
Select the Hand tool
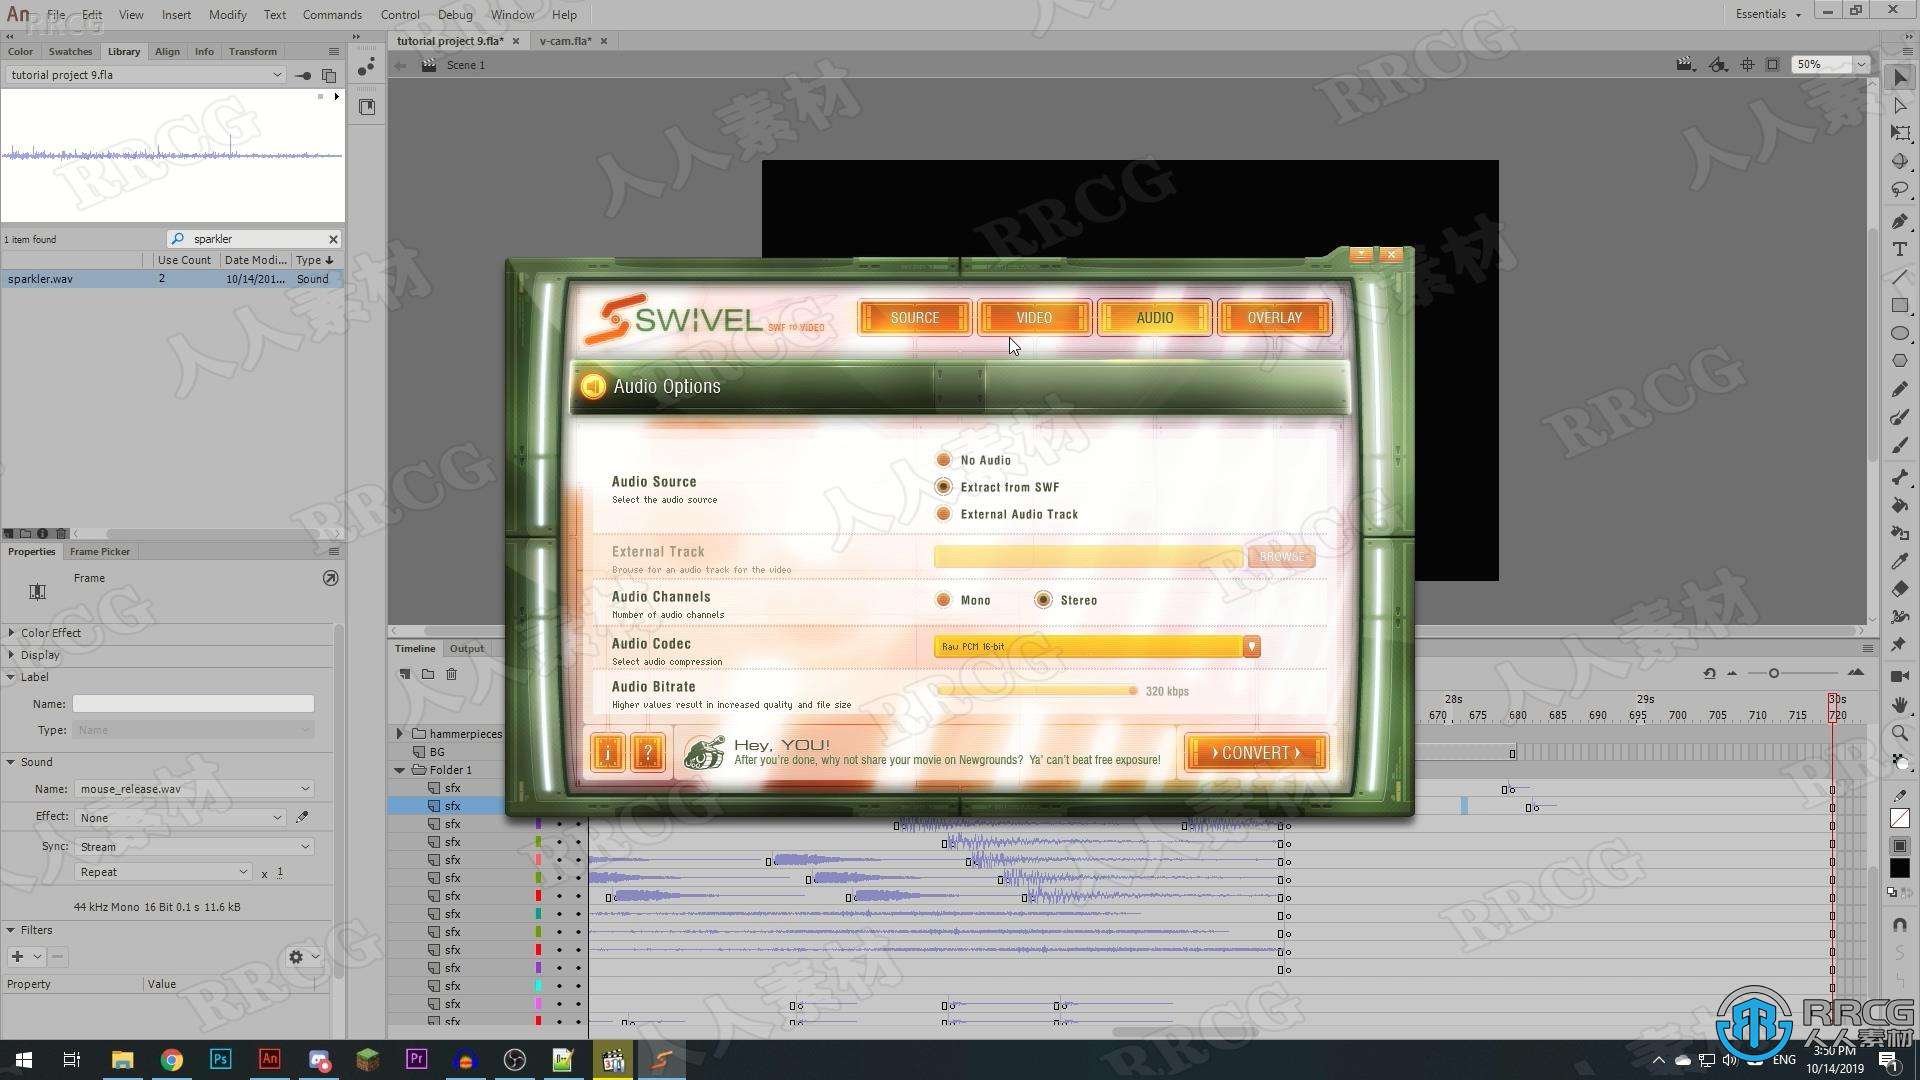click(1900, 705)
